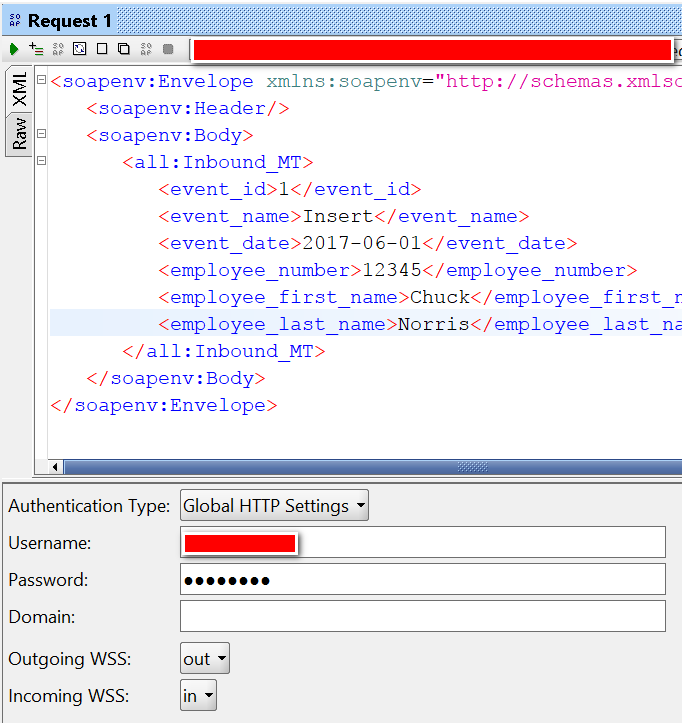Click the first name value Chuck
The width and height of the screenshot is (682, 723).
(x=439, y=297)
